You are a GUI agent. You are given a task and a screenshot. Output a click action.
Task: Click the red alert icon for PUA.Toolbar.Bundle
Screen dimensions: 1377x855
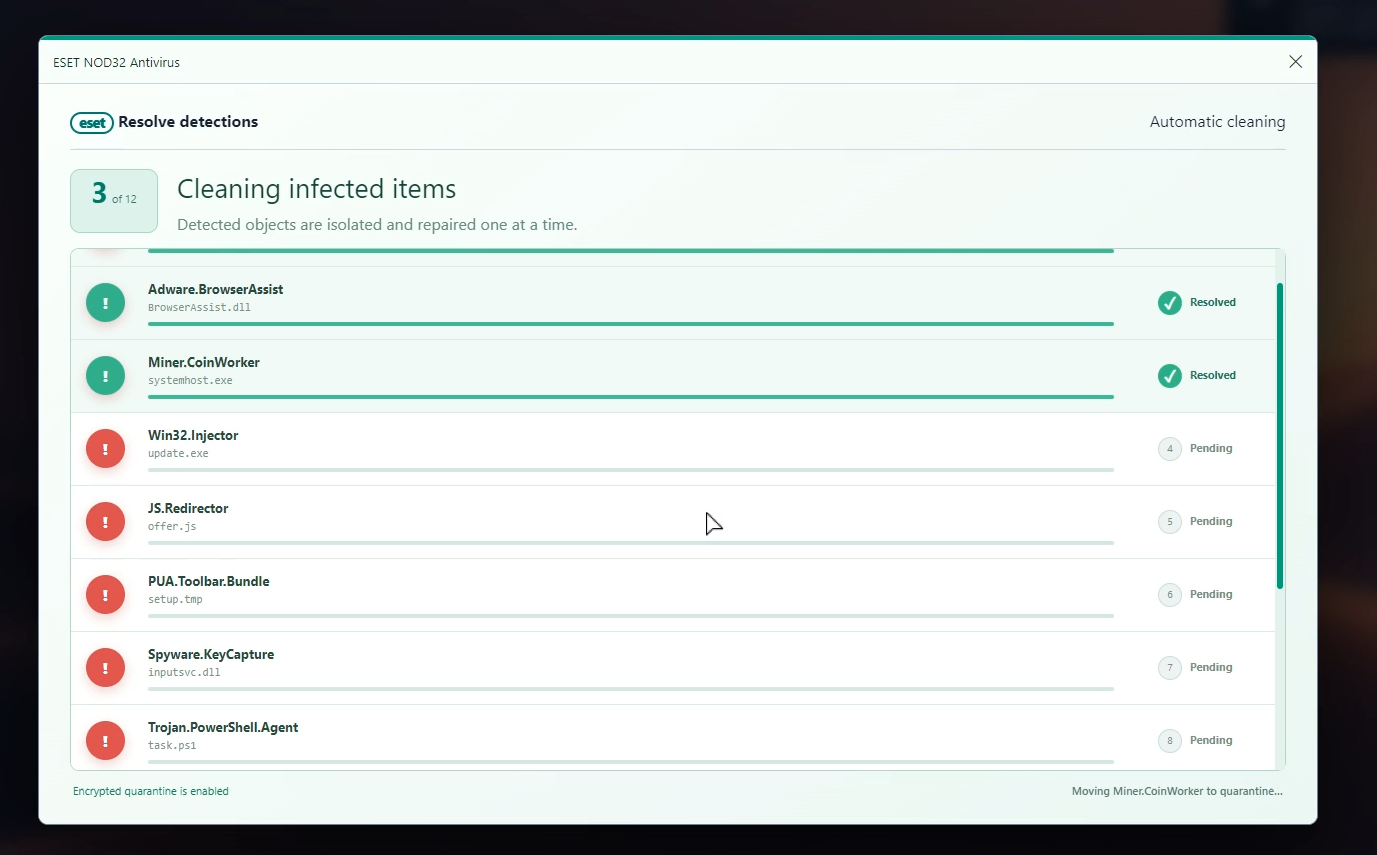pos(106,595)
